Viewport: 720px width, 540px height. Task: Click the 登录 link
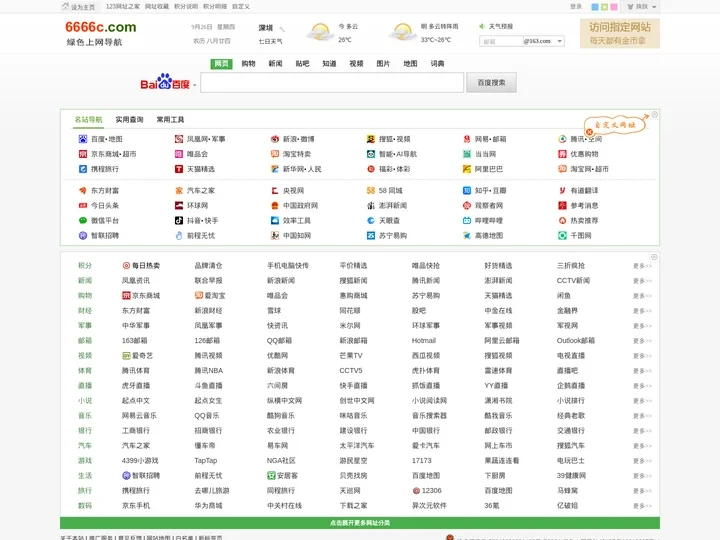576,6
